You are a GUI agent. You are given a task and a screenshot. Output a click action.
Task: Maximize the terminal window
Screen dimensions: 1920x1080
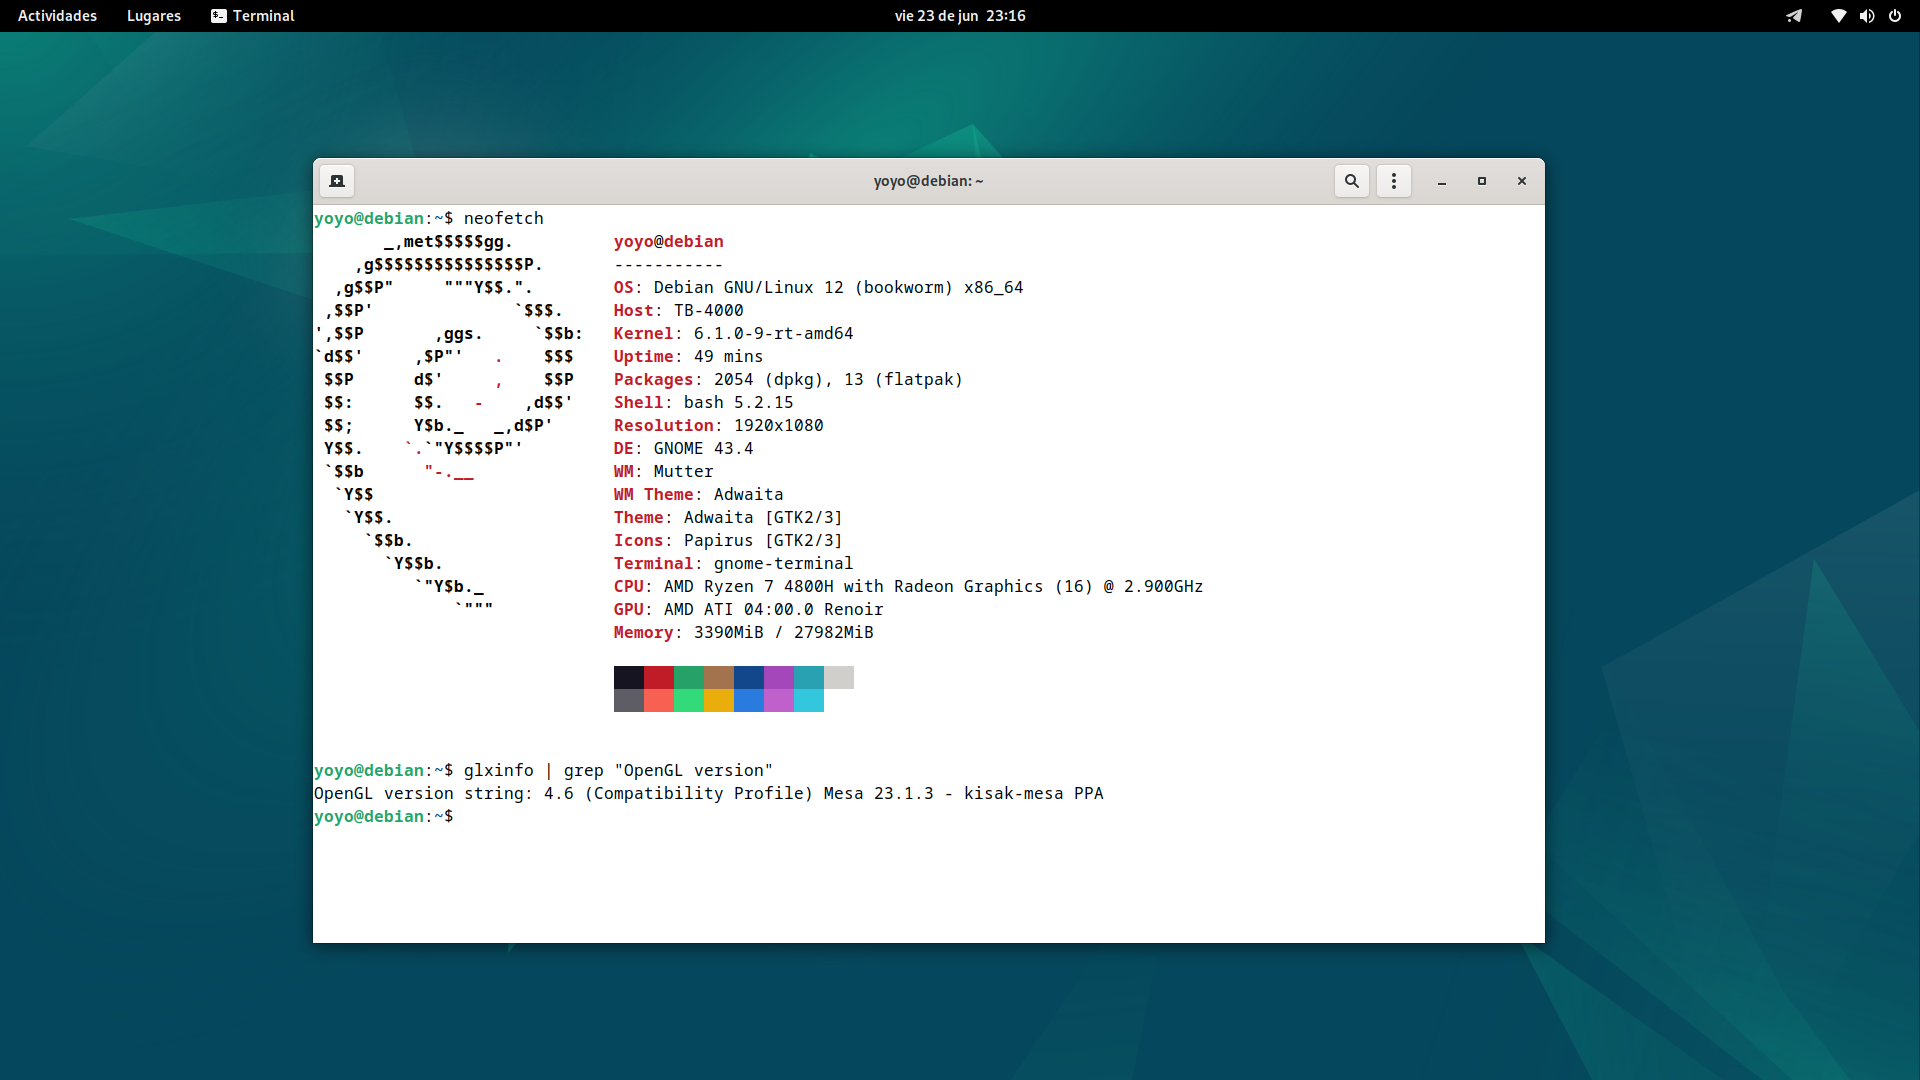coord(1481,181)
